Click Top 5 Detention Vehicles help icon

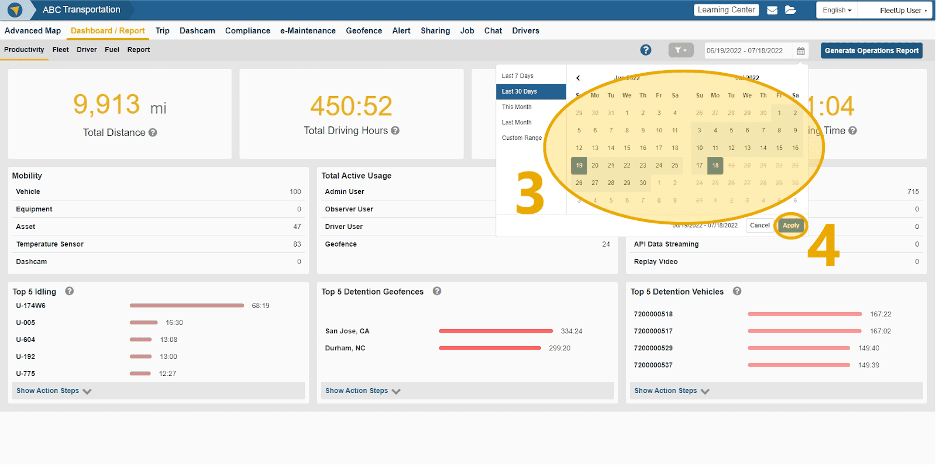point(736,291)
